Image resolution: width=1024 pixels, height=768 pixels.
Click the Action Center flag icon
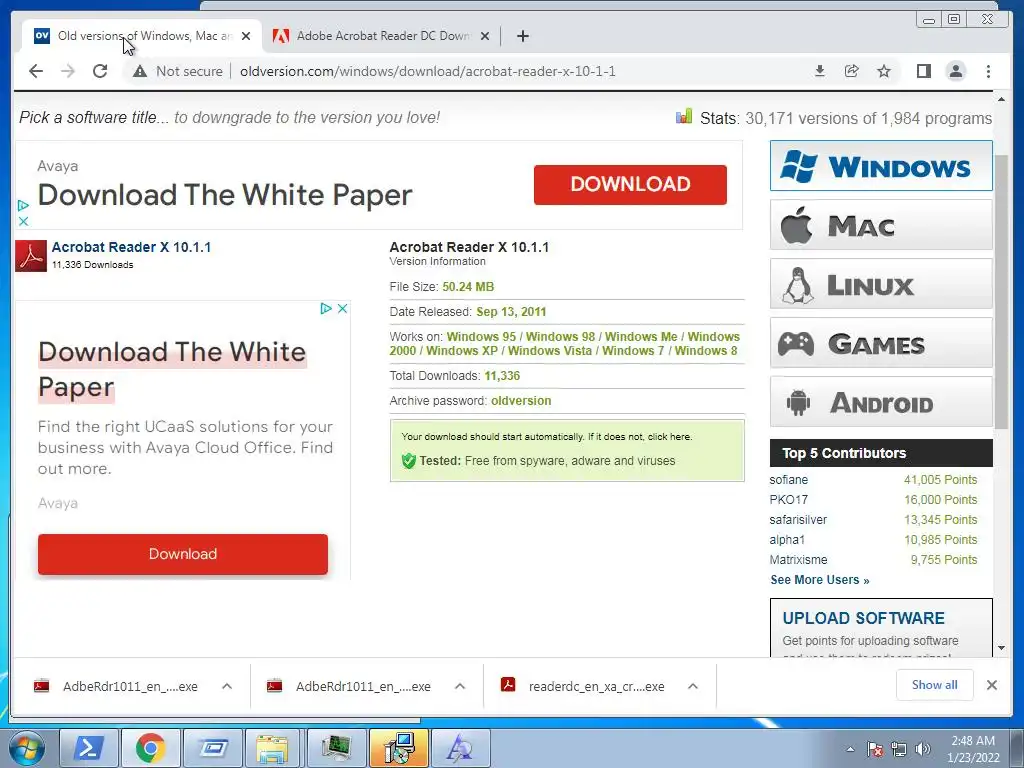[x=874, y=749]
